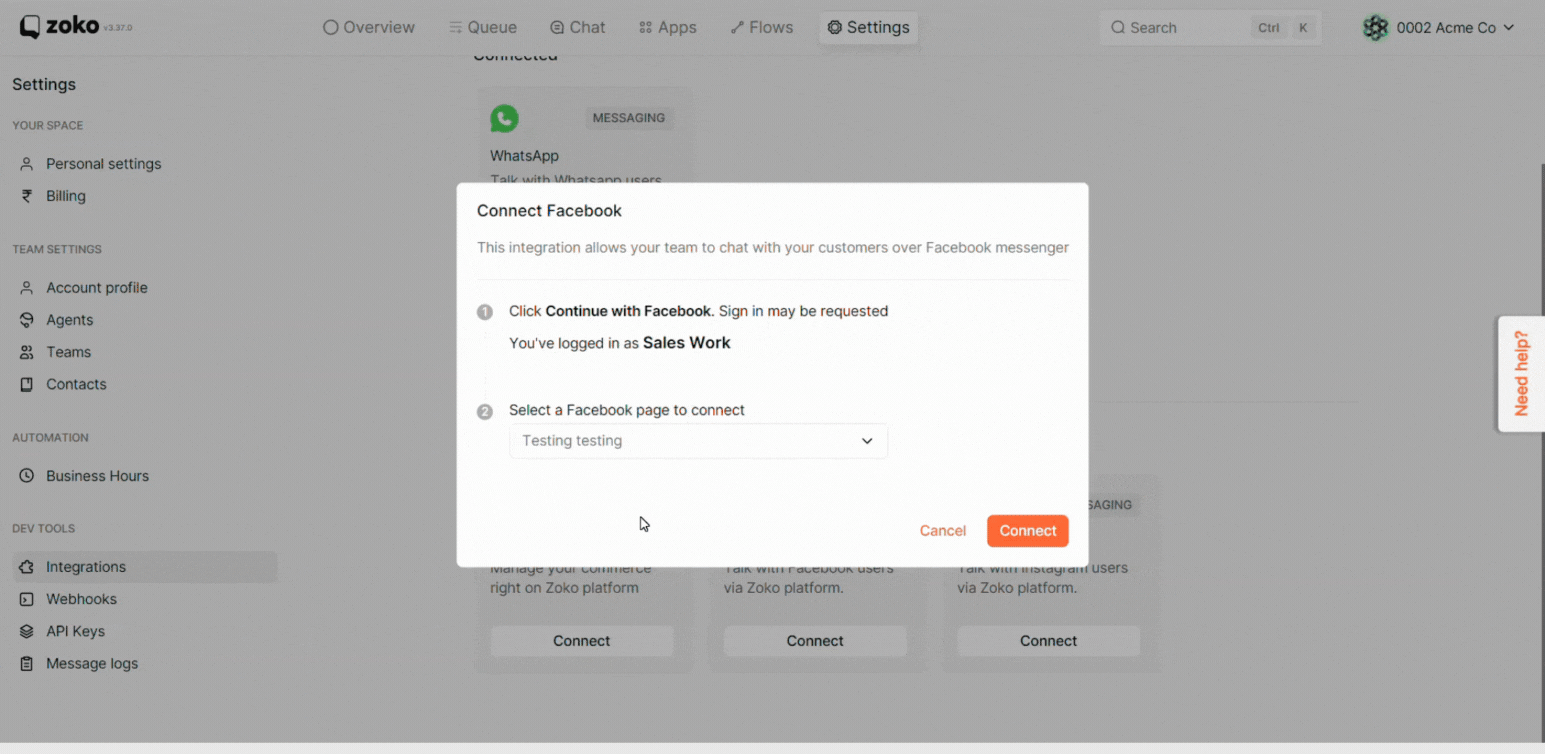1545x754 pixels.
Task: Click the Sales Work account name
Action: point(686,343)
